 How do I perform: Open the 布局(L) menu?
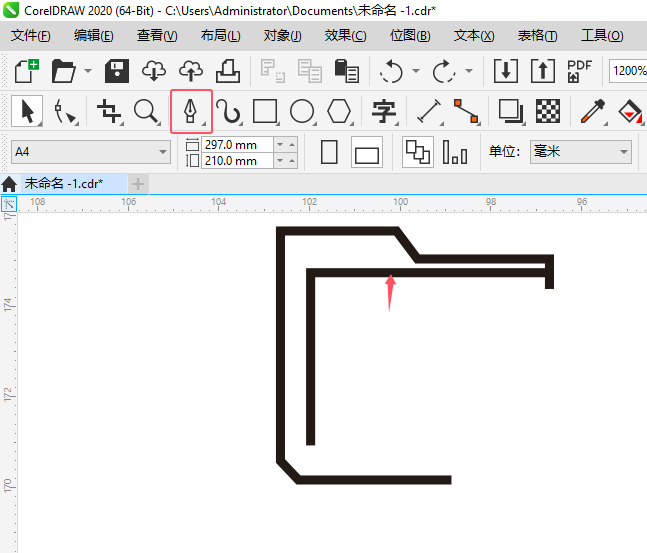(x=220, y=36)
